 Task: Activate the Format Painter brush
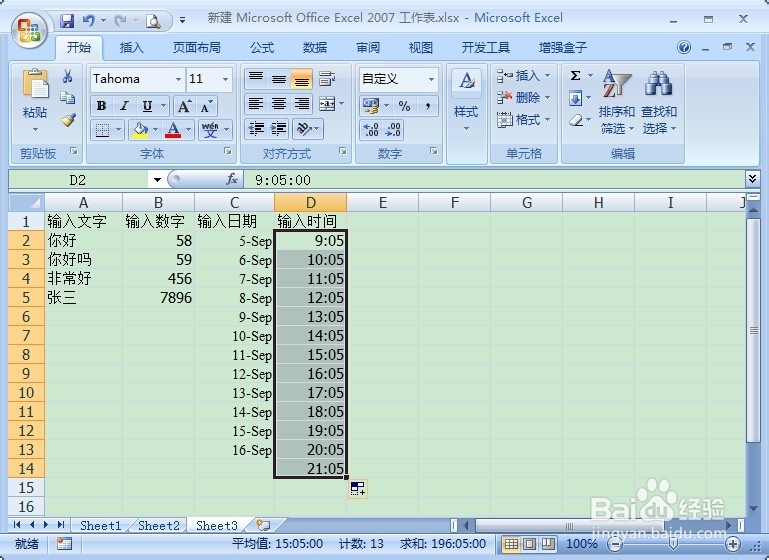click(x=68, y=120)
